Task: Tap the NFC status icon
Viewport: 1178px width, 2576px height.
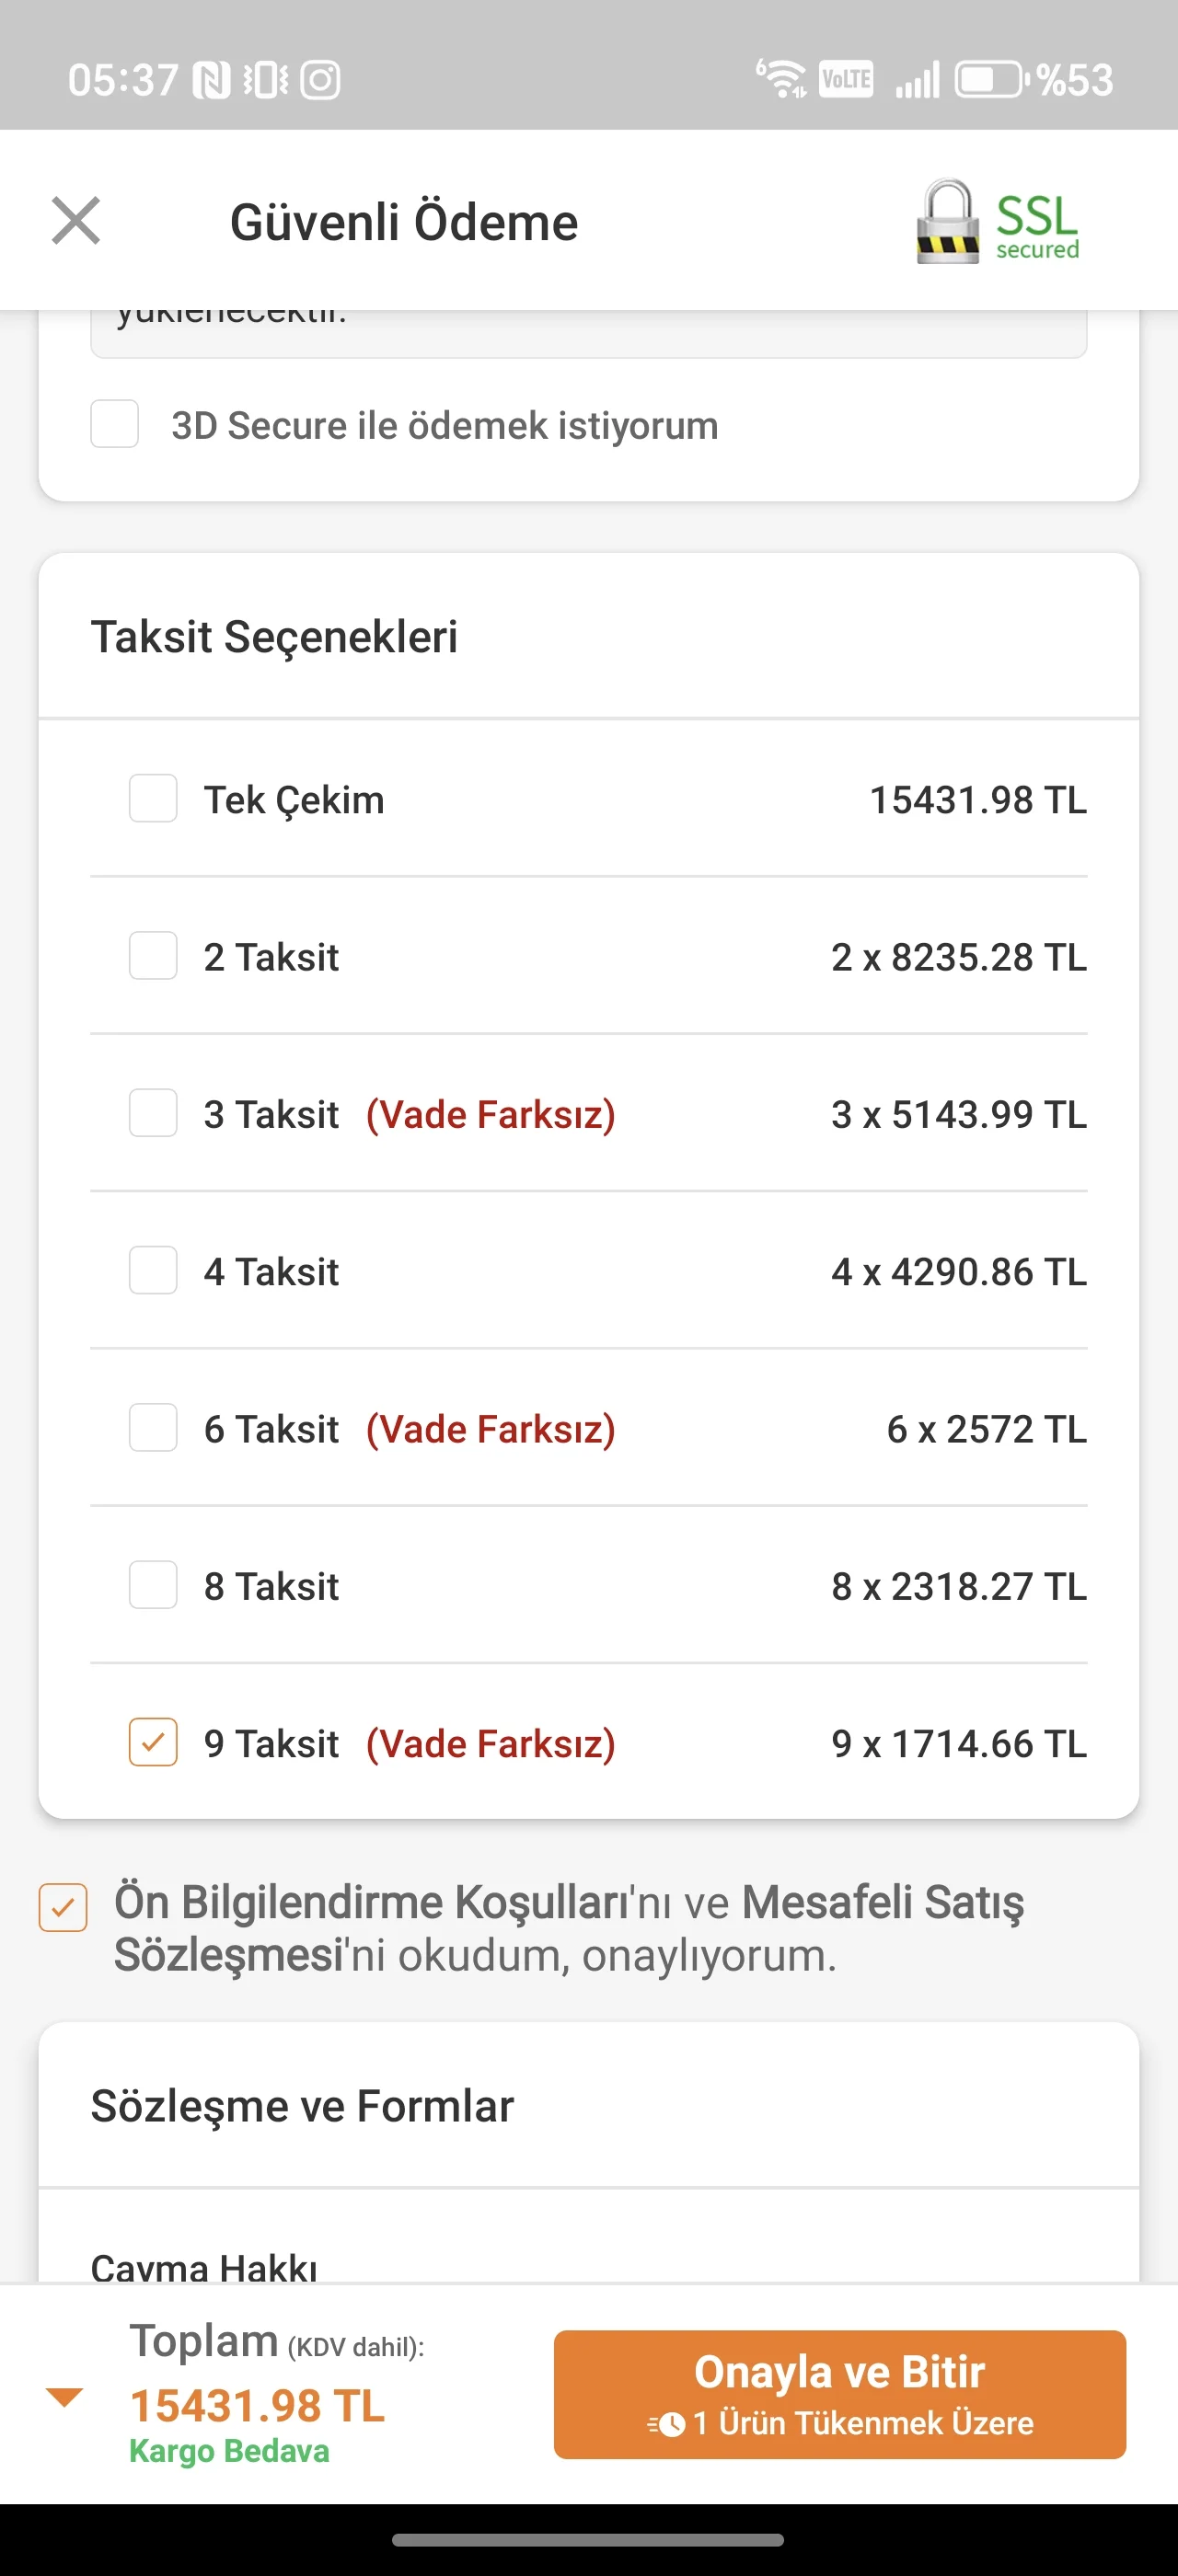Action: (x=211, y=80)
